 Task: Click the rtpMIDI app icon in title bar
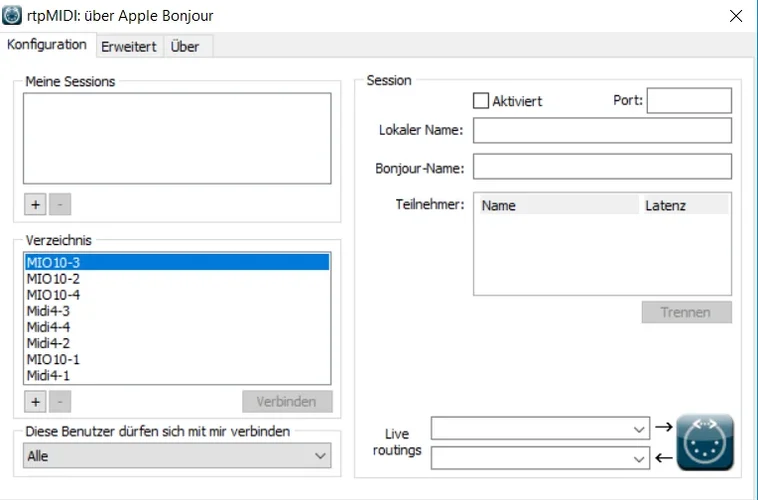[12, 15]
